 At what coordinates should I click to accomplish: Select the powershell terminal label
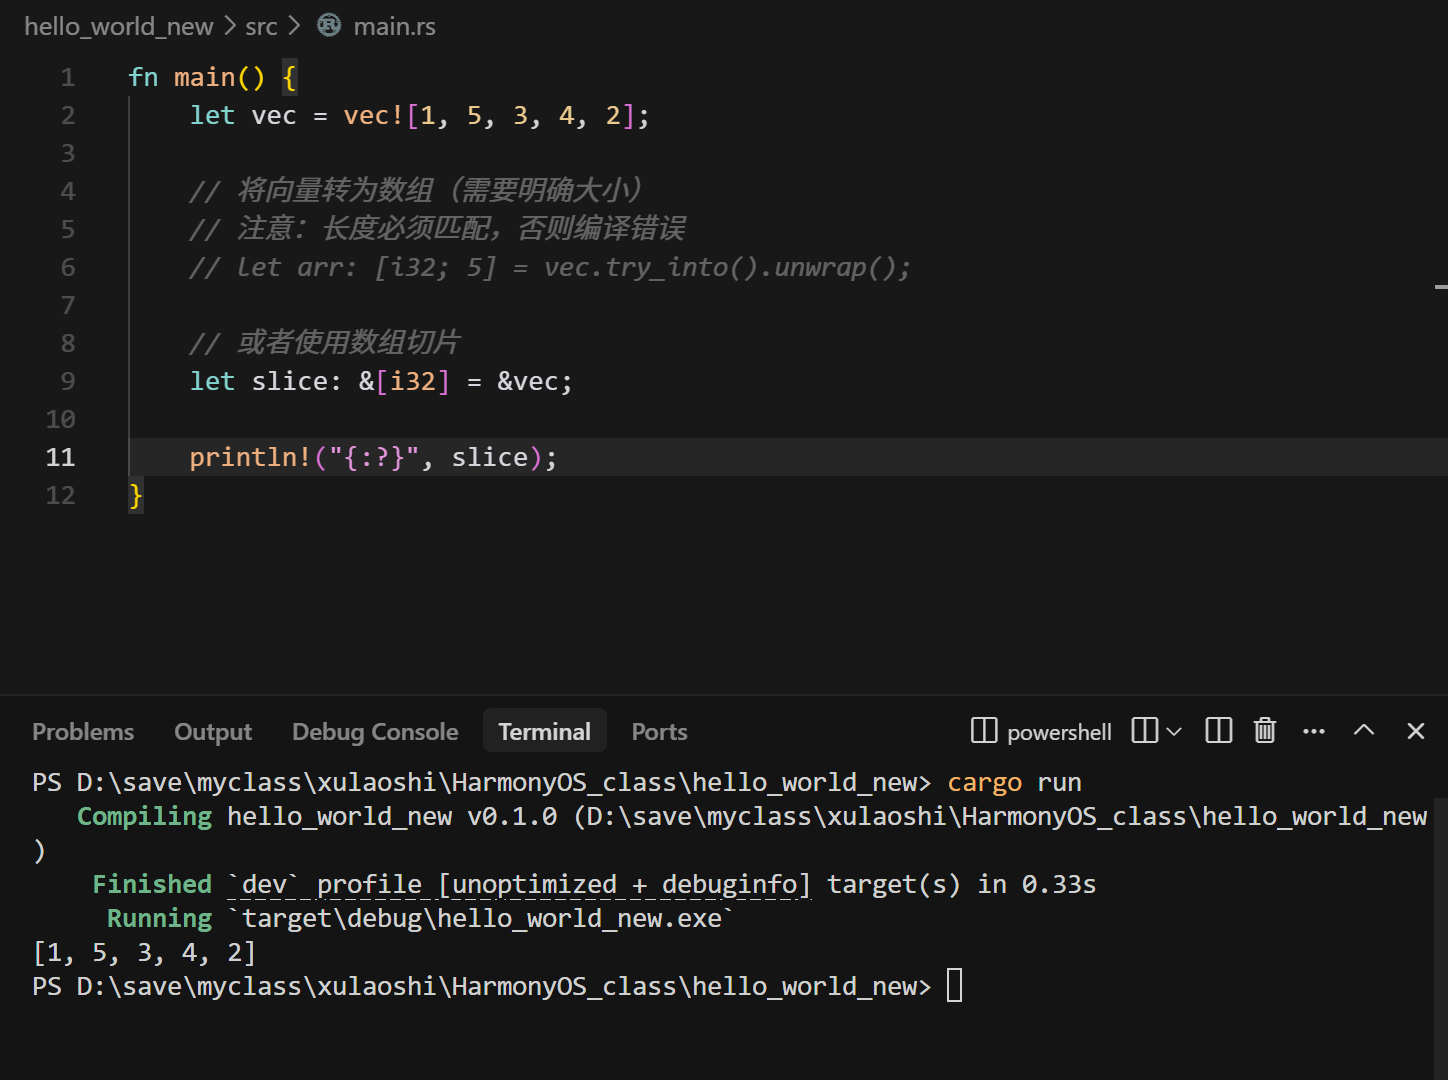[1059, 732]
